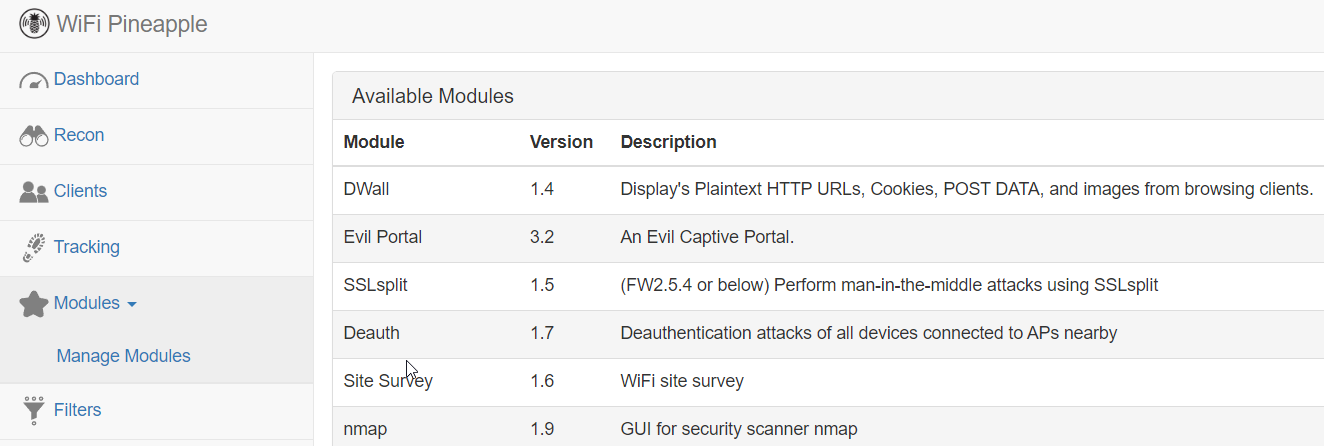Click the WiFi Pineapple title text
The width and height of the screenshot is (1324, 446).
tap(132, 24)
